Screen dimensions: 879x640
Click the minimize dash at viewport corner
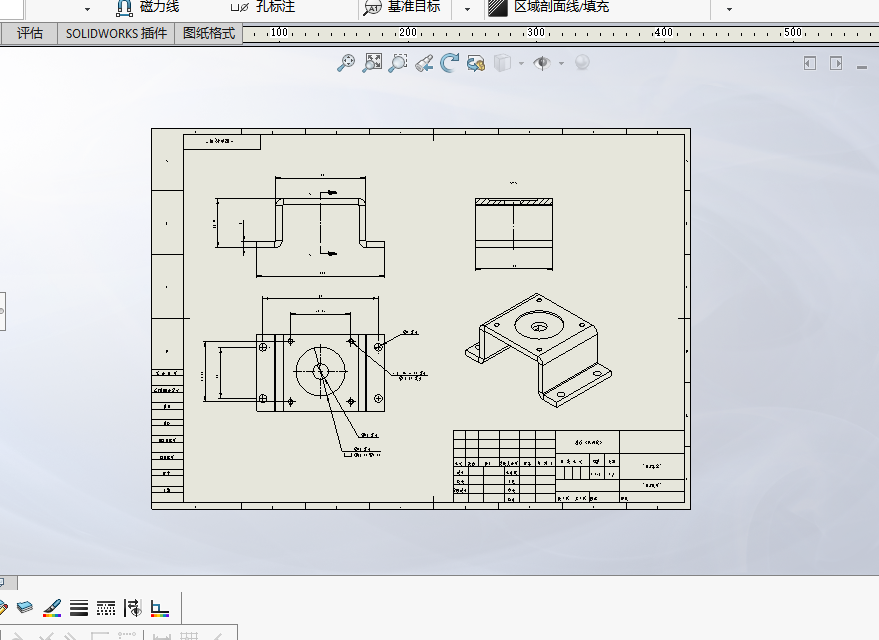(862, 67)
